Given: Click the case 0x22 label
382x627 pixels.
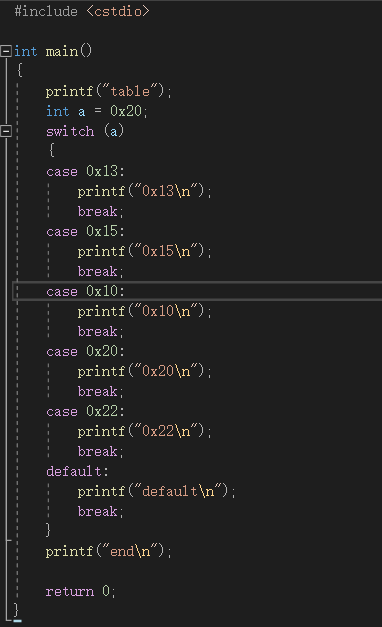Looking at the screenshot, I should point(86,411).
